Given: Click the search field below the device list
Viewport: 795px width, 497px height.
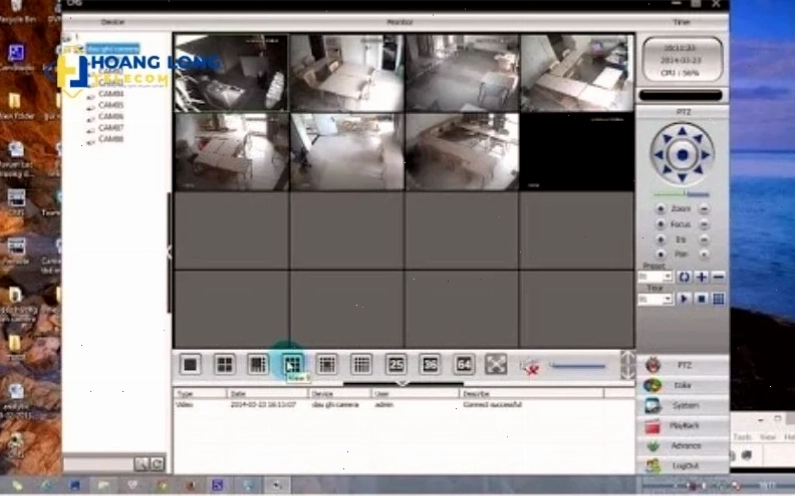Looking at the screenshot, I should 98,464.
